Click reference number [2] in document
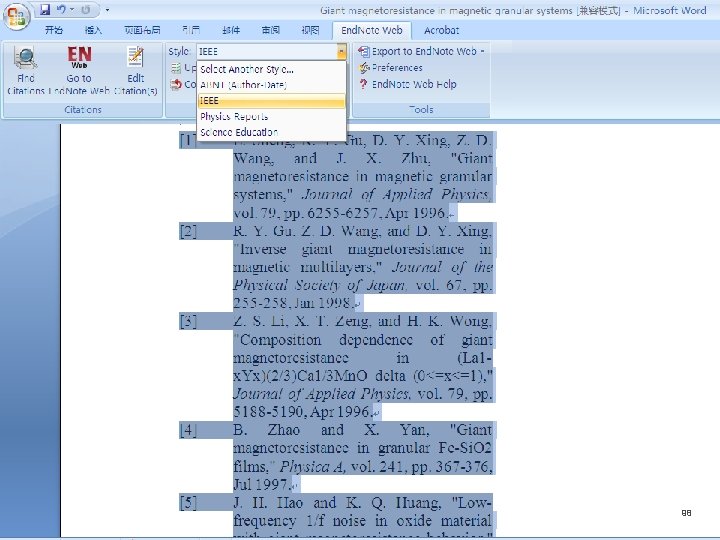 point(188,231)
